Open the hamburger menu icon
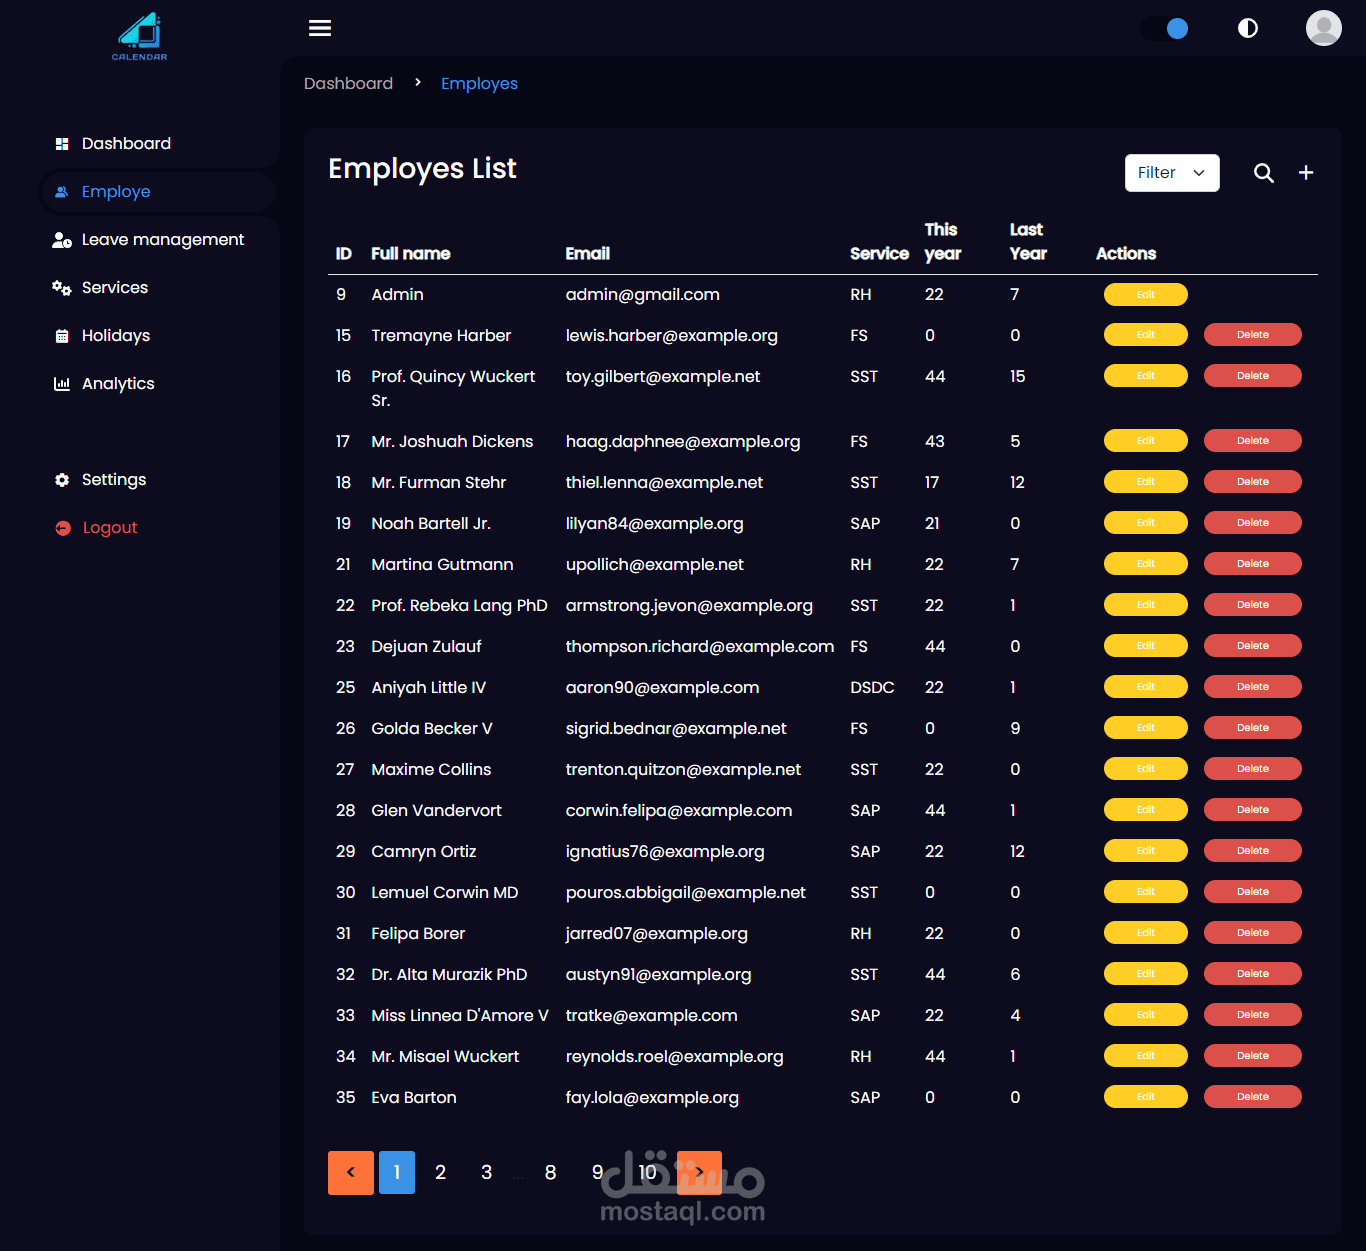 [x=320, y=28]
